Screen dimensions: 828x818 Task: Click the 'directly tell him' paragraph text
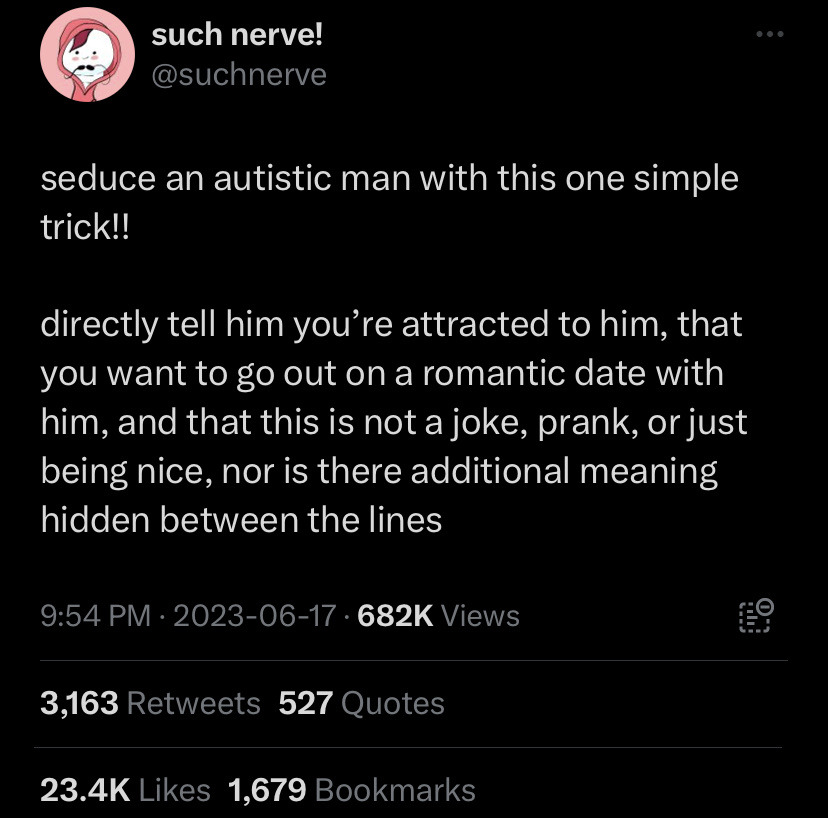click(394, 421)
